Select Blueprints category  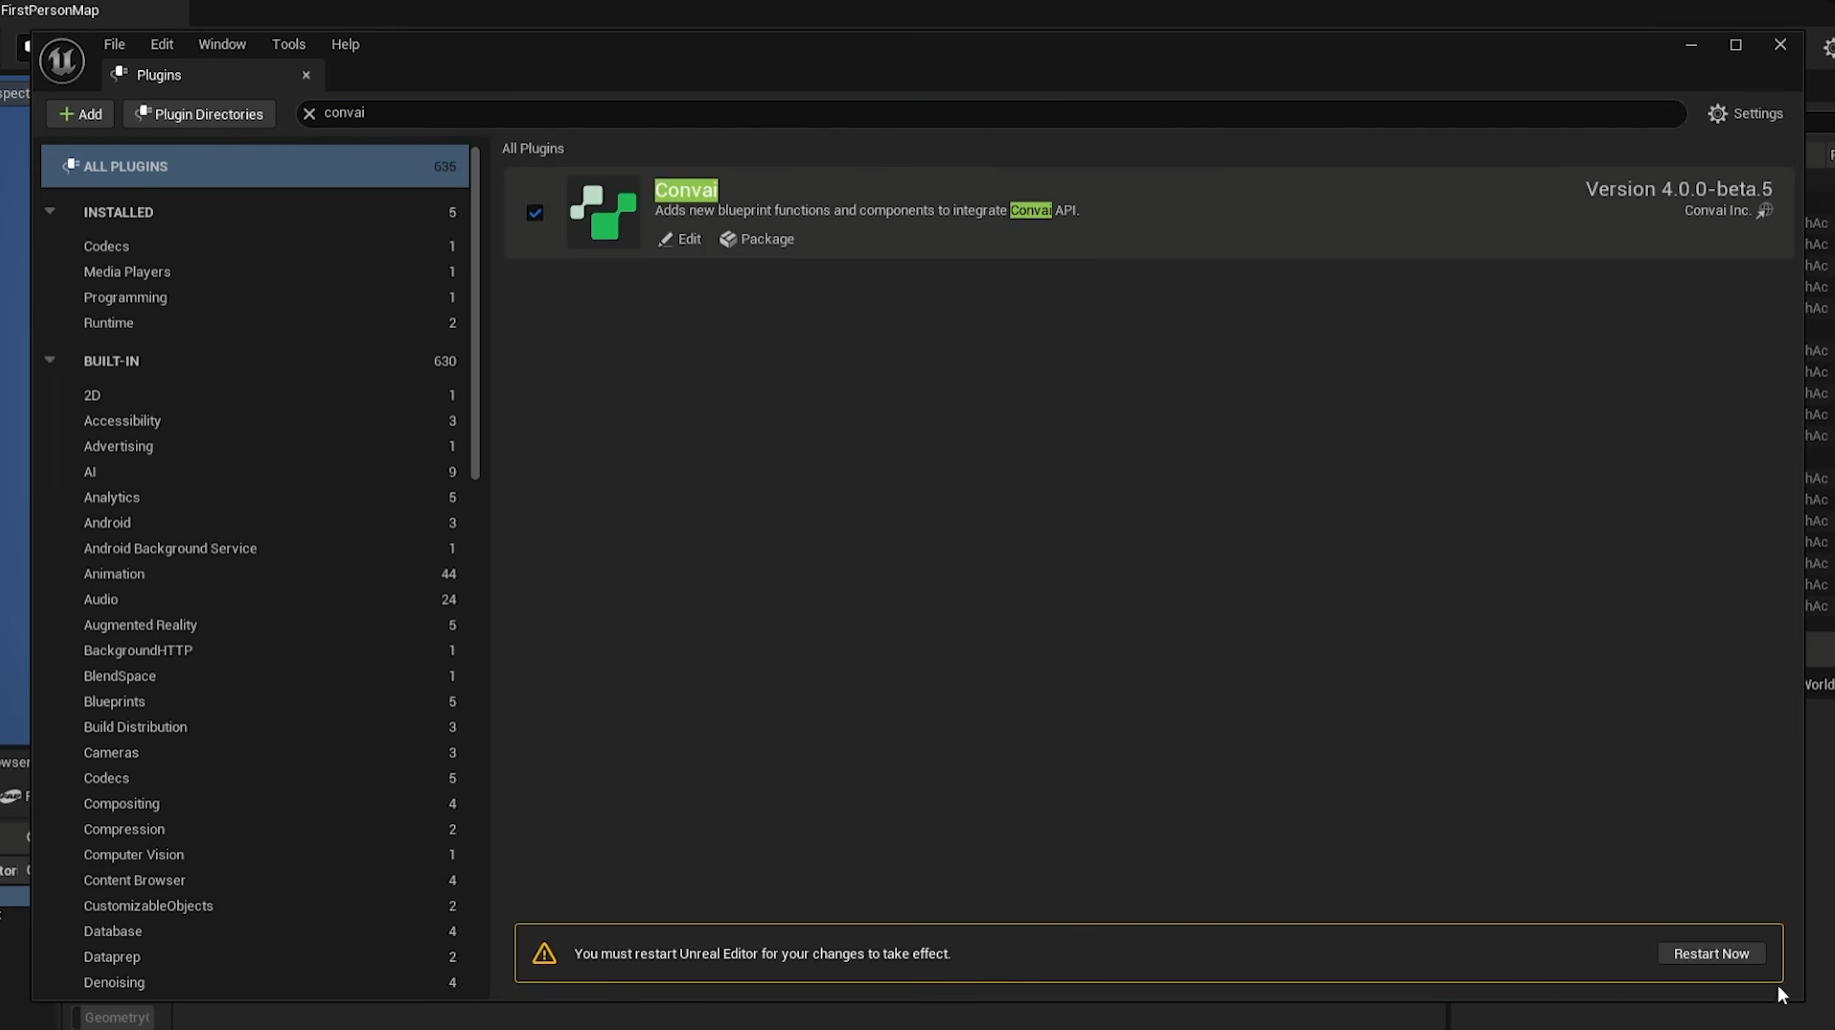[x=255, y=701]
